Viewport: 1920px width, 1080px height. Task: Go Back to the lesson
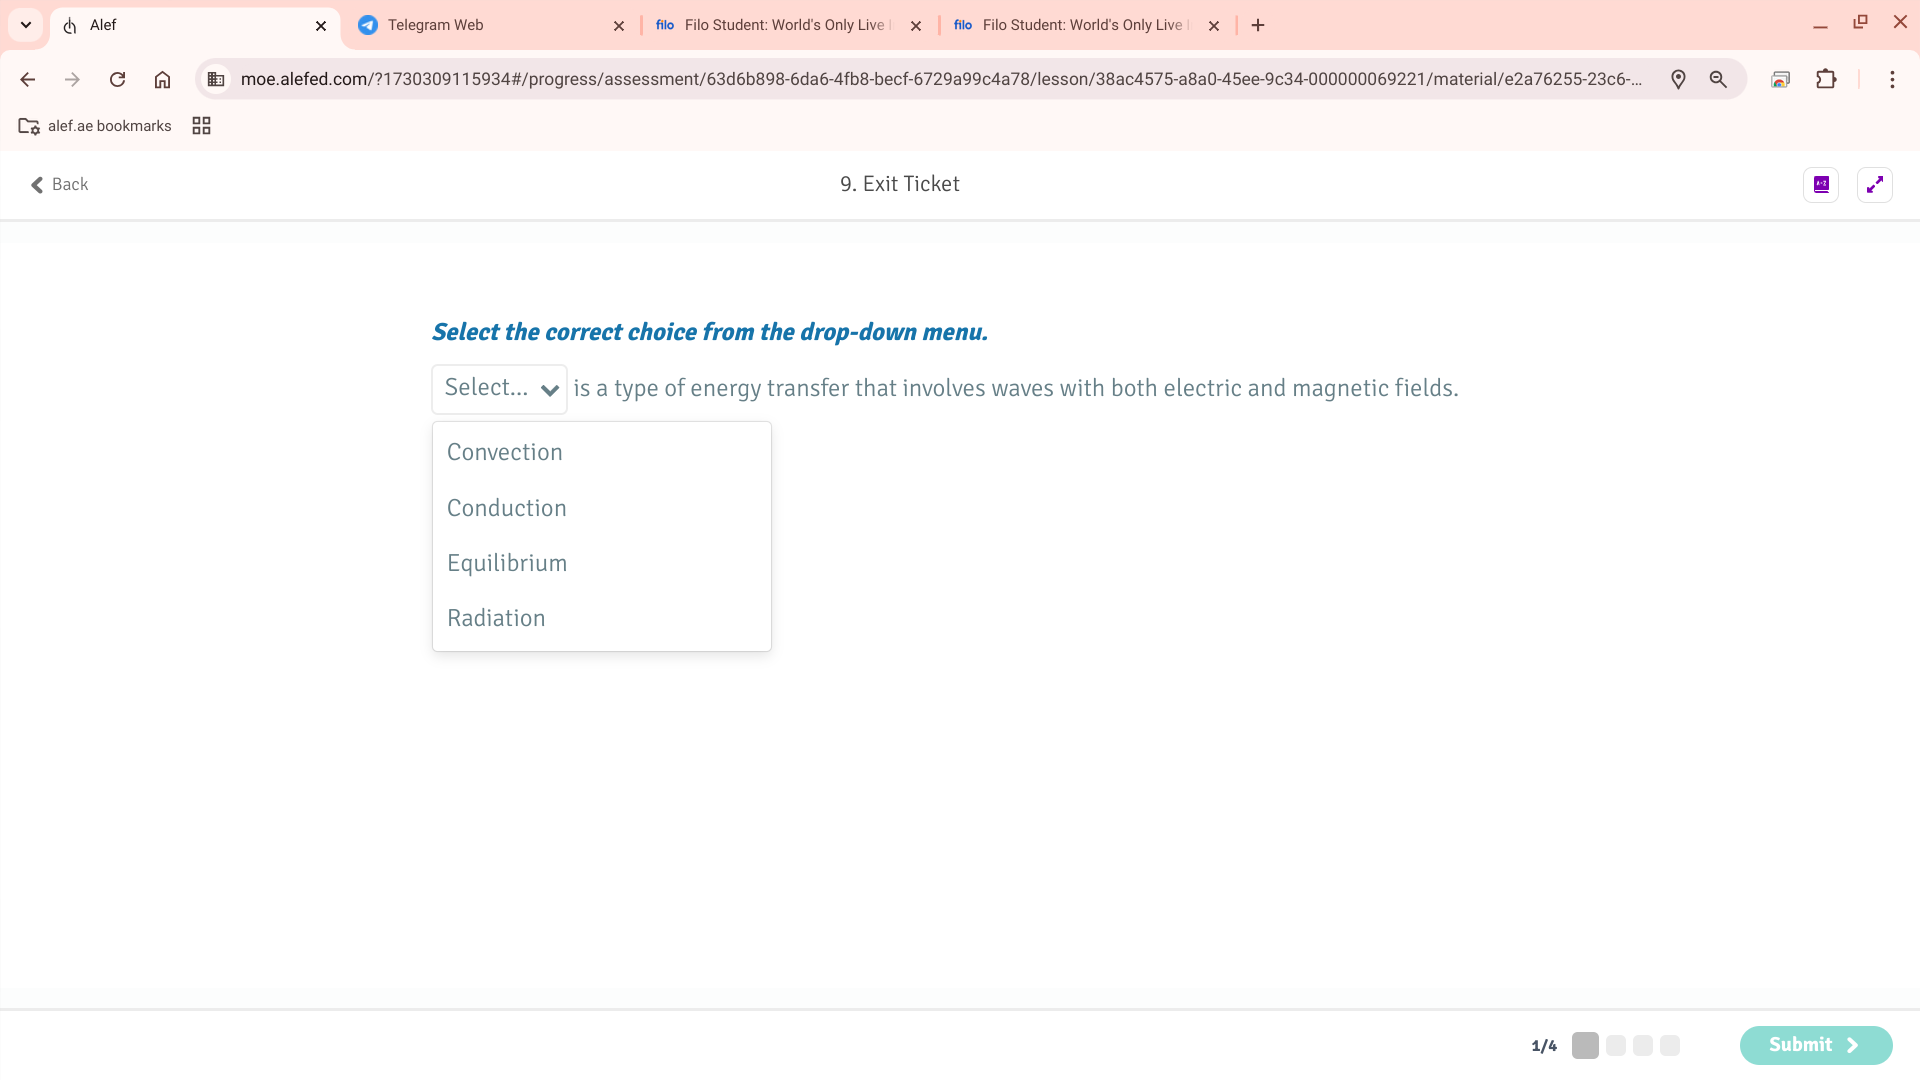pyautogui.click(x=59, y=184)
